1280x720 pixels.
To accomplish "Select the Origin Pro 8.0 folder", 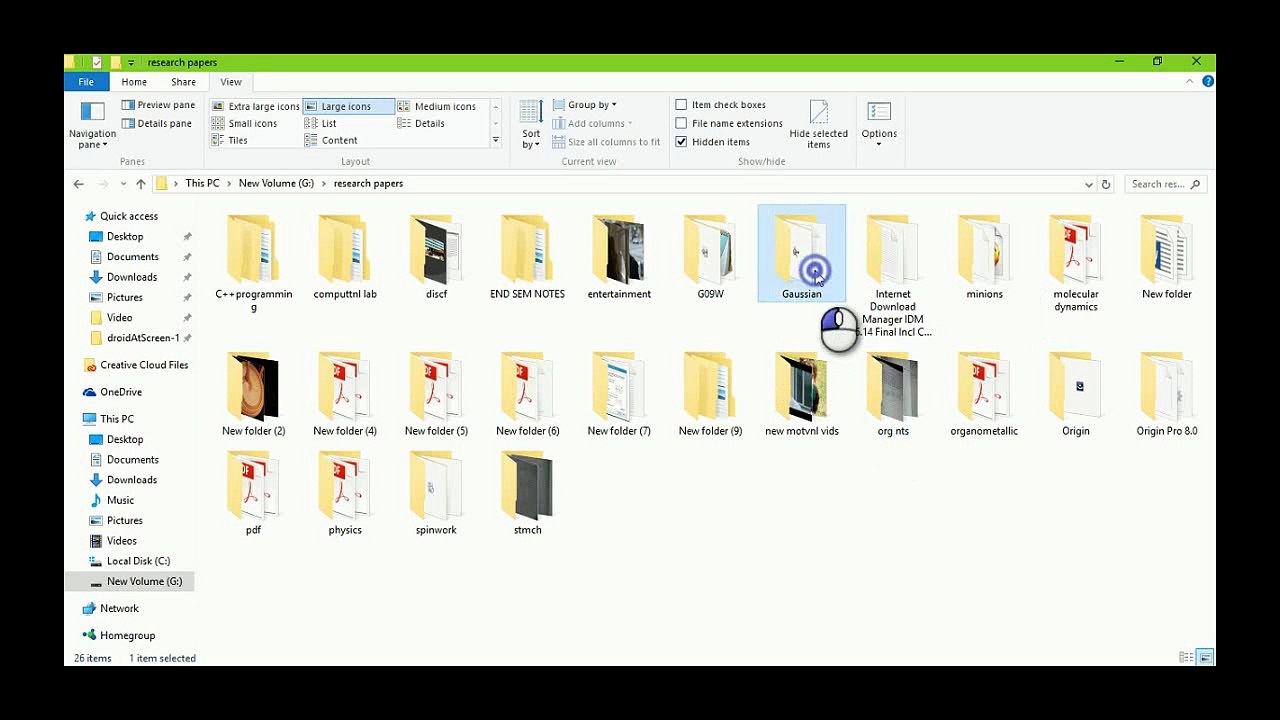I will 1167,394.
